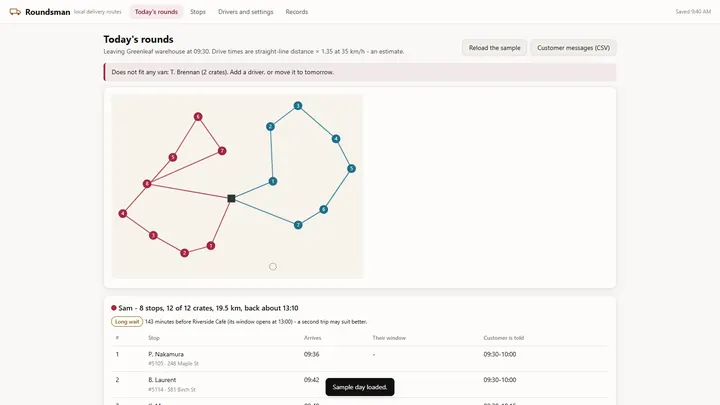Go to the Records tab
This screenshot has height=405, width=720.
[x=297, y=12]
